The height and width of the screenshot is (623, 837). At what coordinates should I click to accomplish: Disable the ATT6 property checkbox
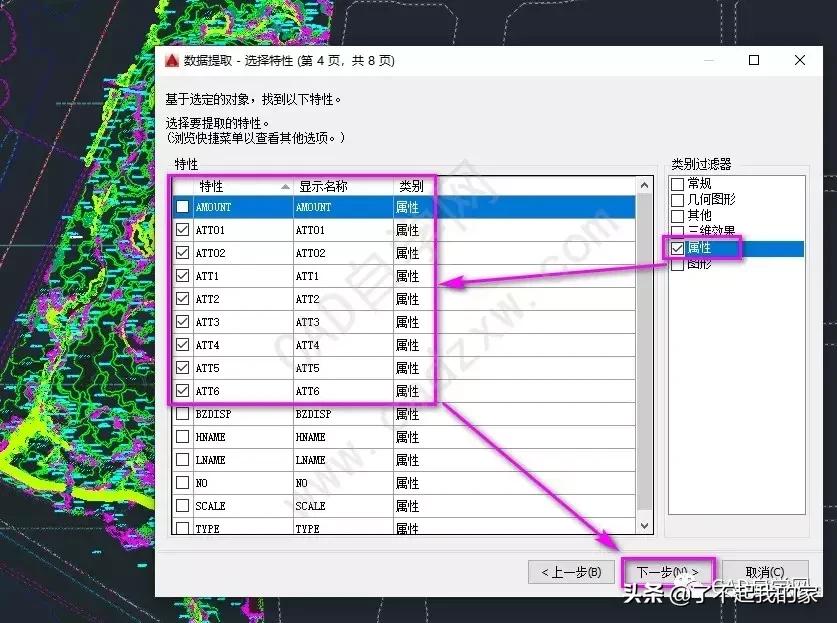(x=183, y=391)
